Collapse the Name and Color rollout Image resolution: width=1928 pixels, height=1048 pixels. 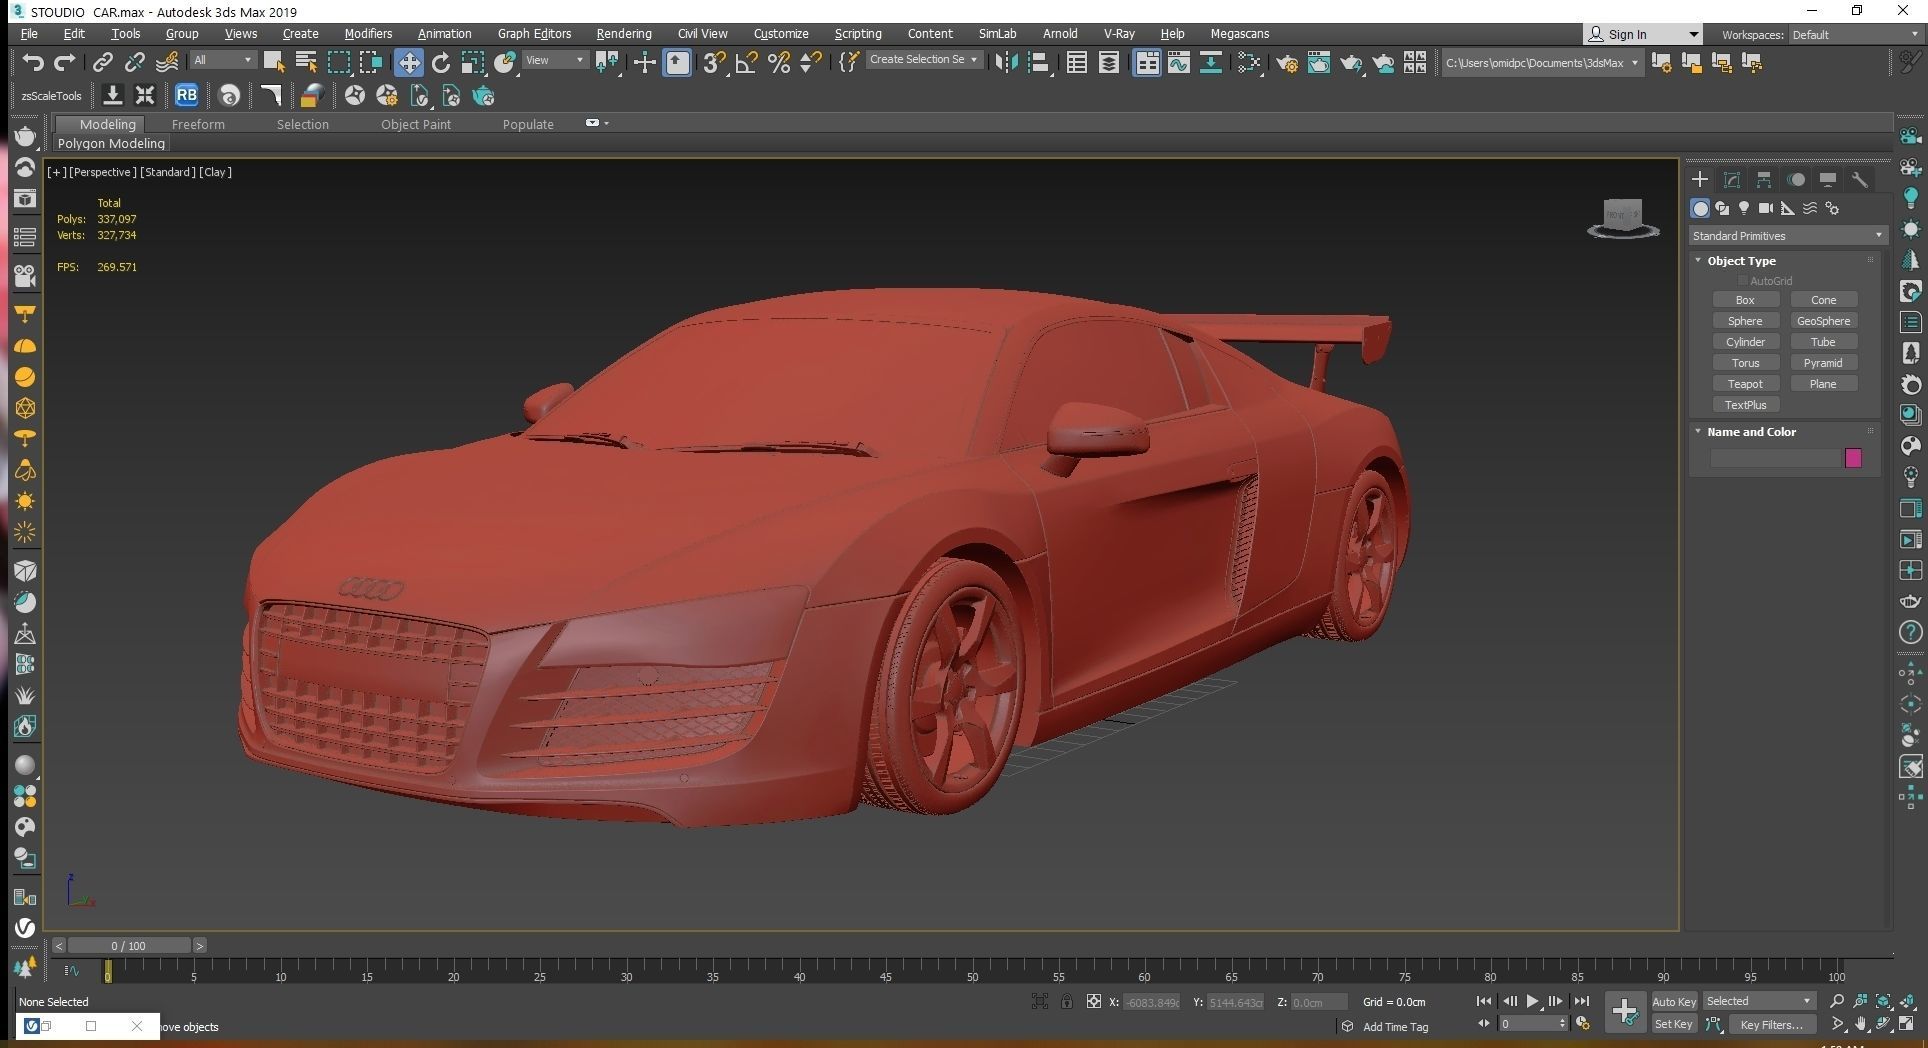(x=1698, y=431)
